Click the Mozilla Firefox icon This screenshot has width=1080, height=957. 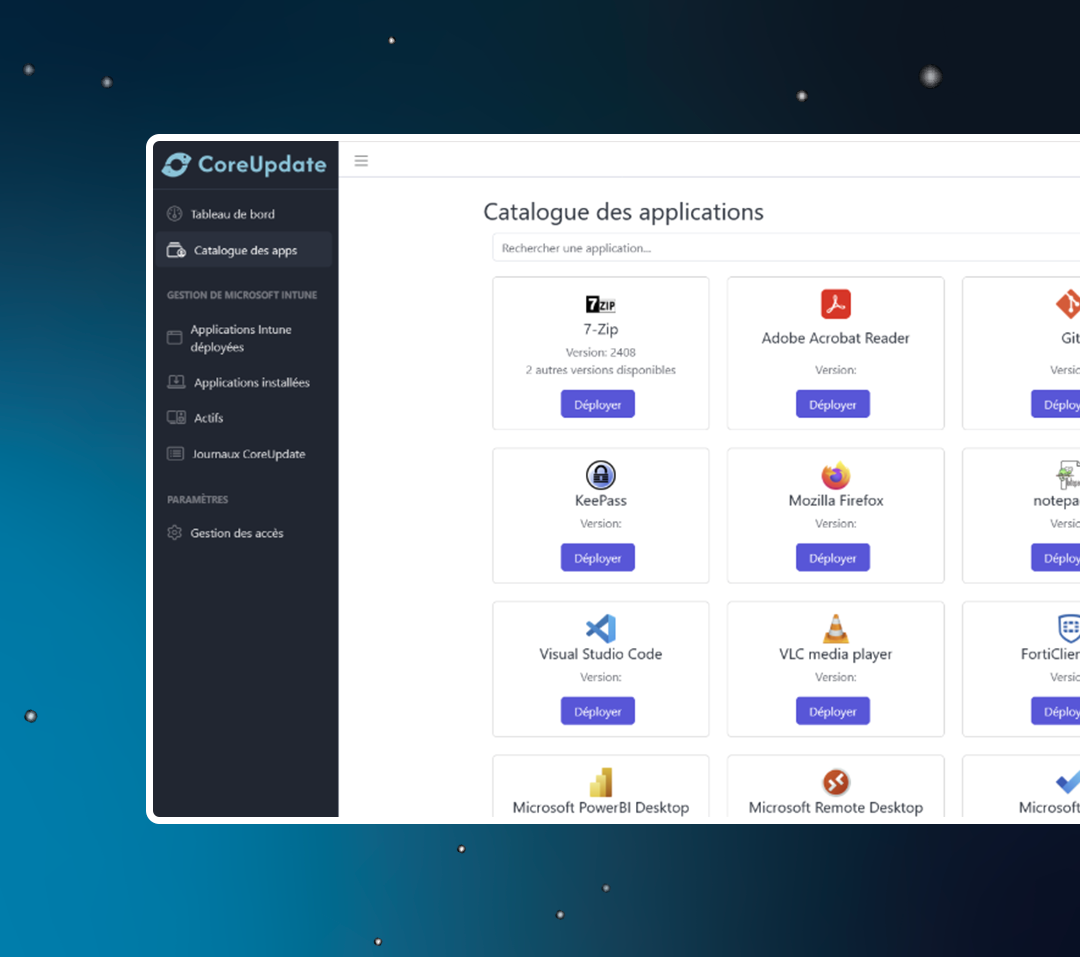click(x=835, y=475)
